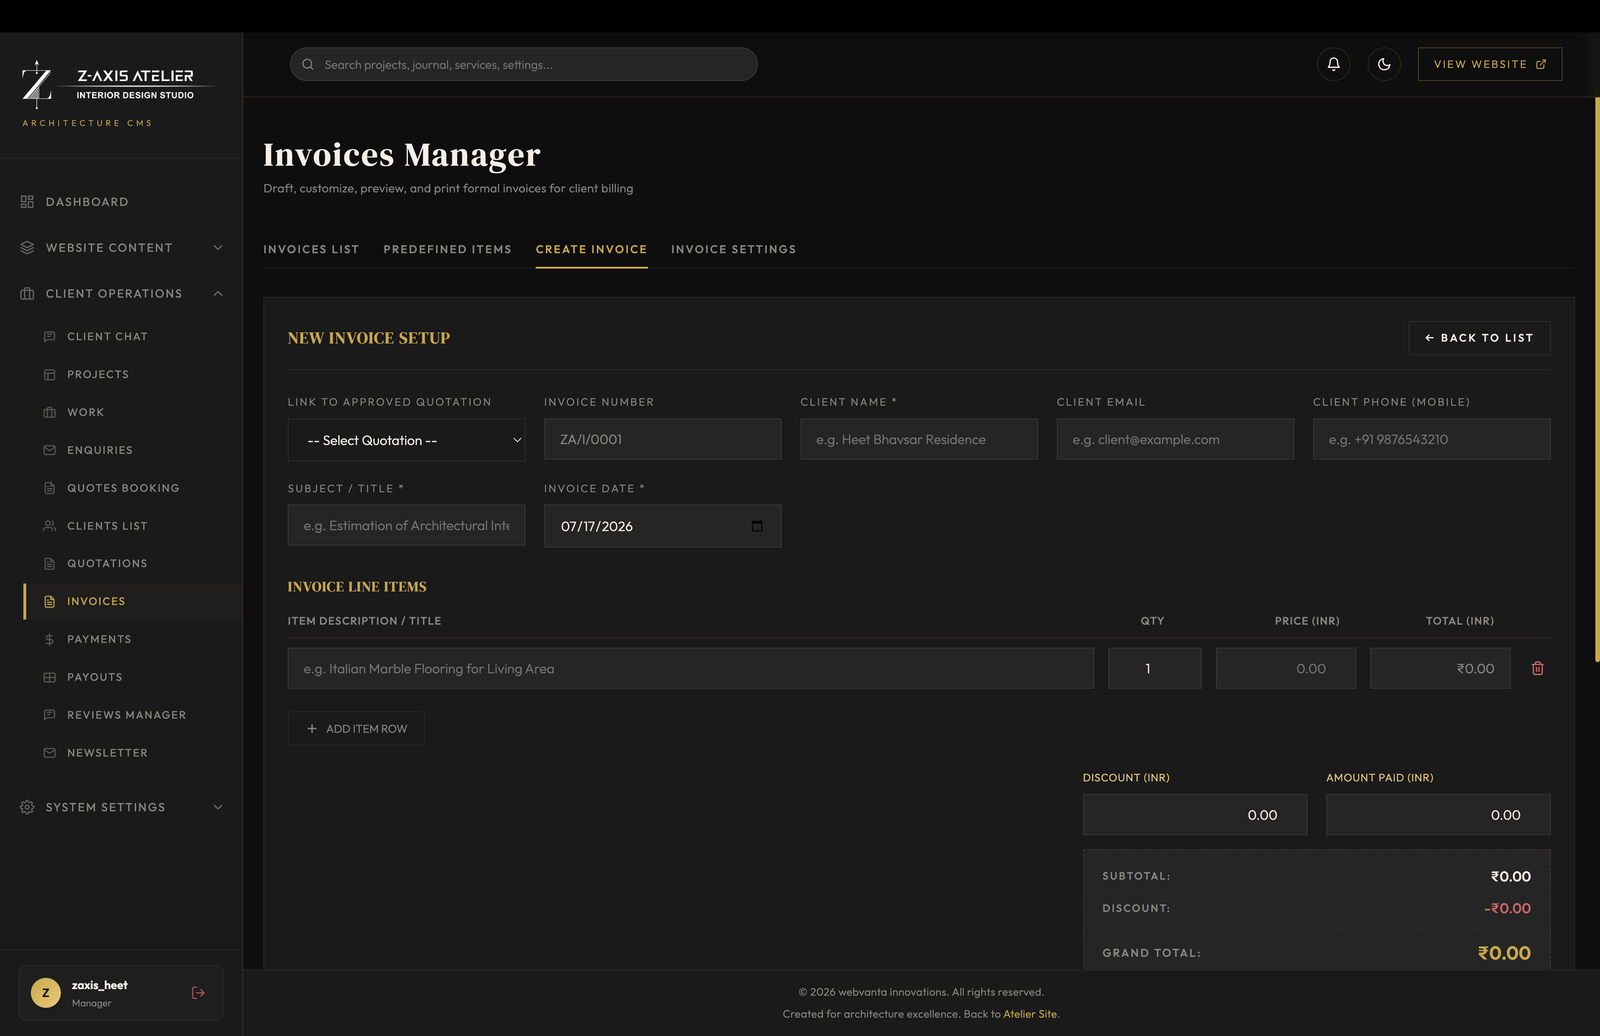
Task: Click the Payments dollar icon
Action: tap(50, 640)
